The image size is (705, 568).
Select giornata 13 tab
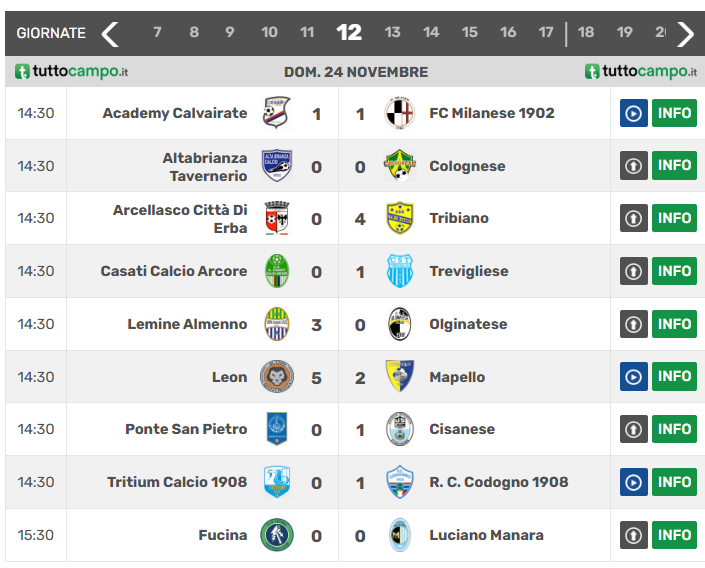pyautogui.click(x=392, y=32)
